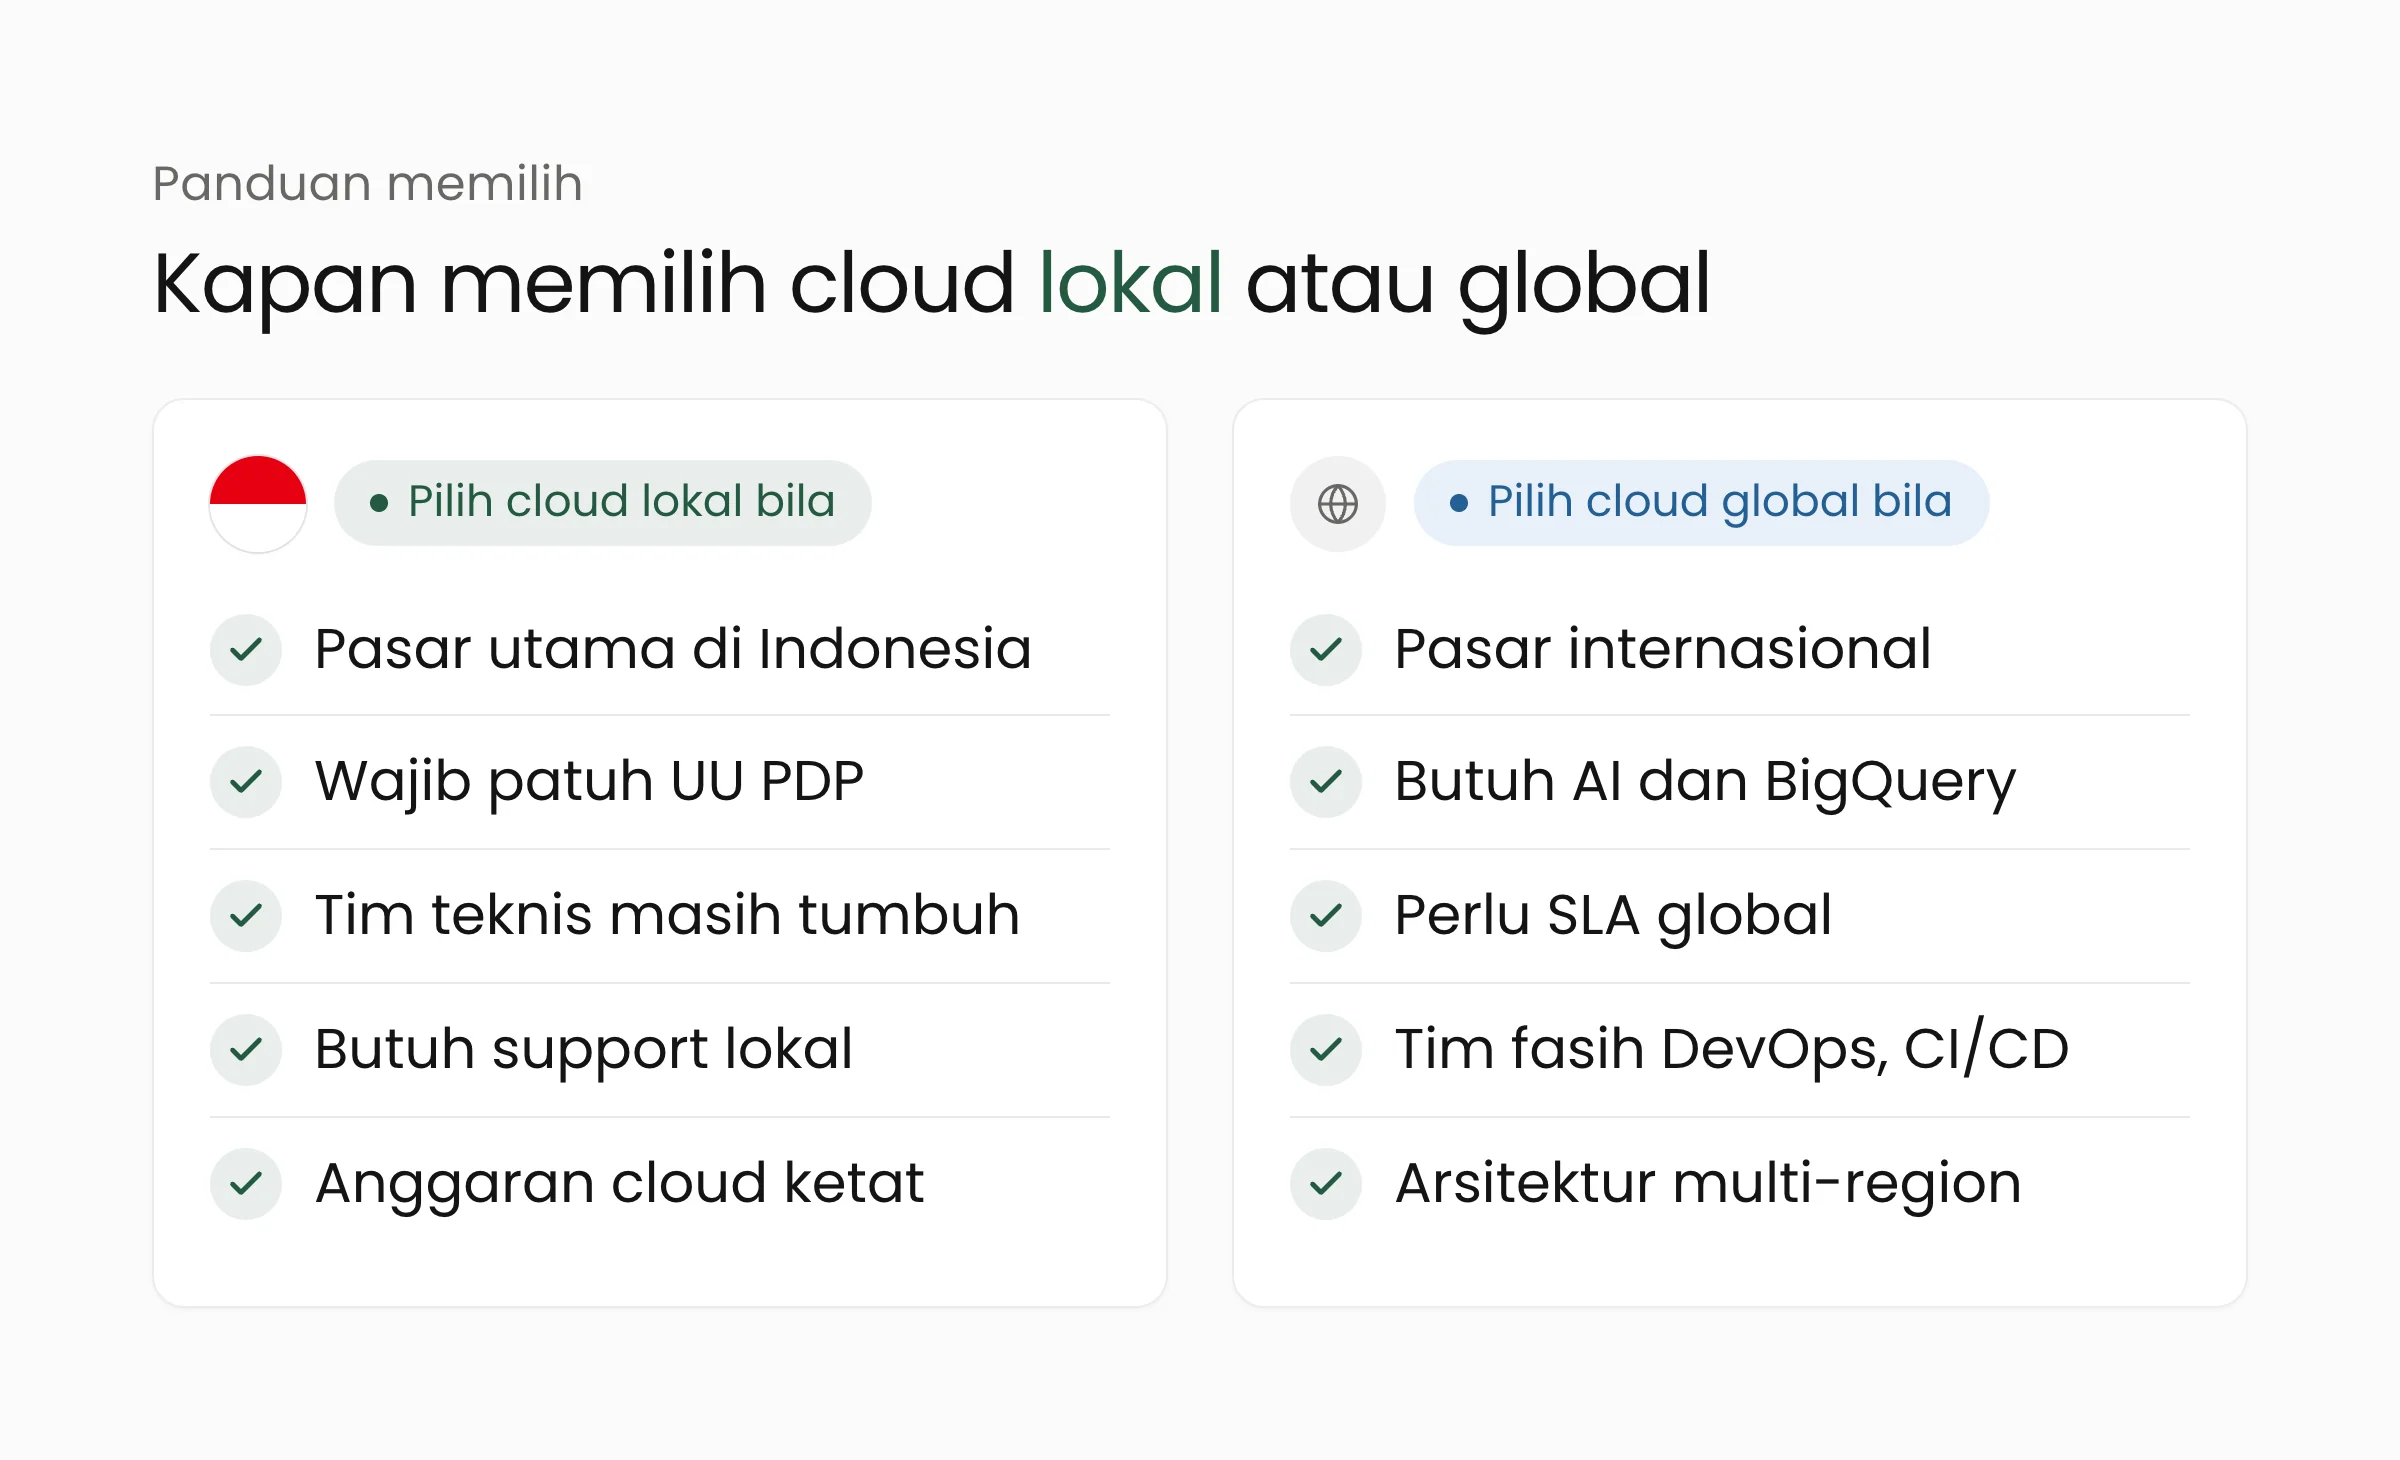Image resolution: width=2400 pixels, height=1460 pixels.
Task: Click the Panduan memilih subtitle
Action: 368,184
